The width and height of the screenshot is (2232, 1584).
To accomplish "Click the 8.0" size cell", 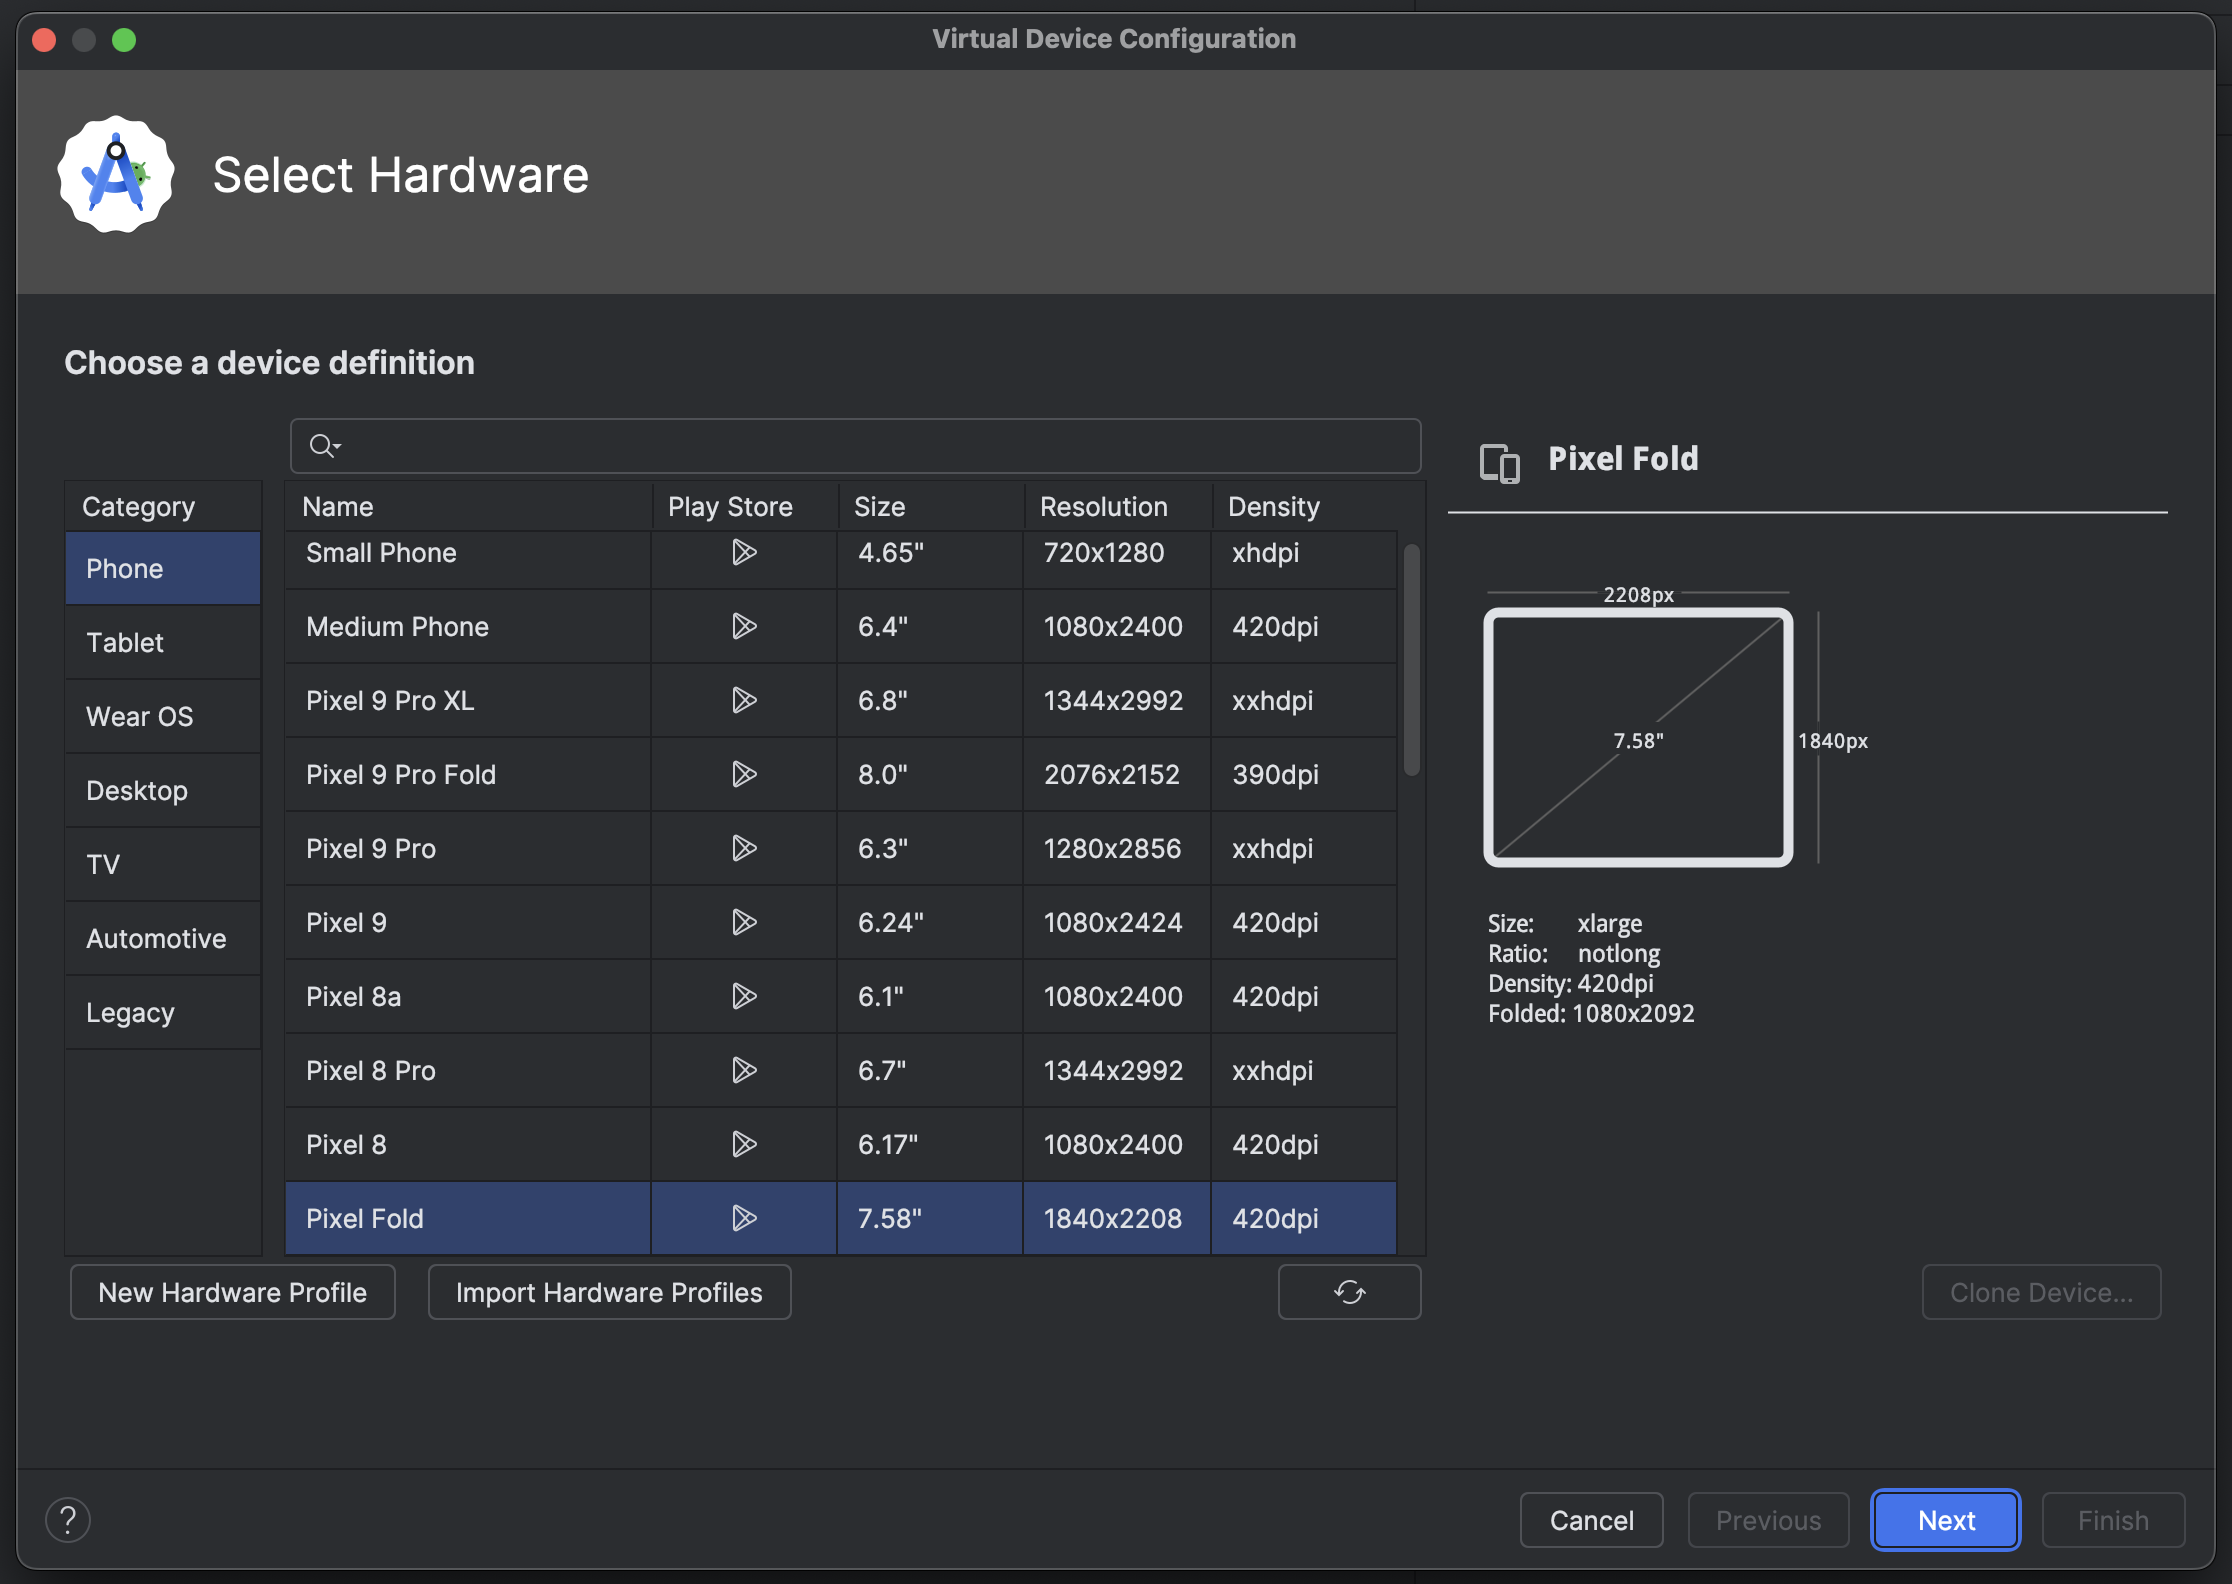I will point(930,774).
